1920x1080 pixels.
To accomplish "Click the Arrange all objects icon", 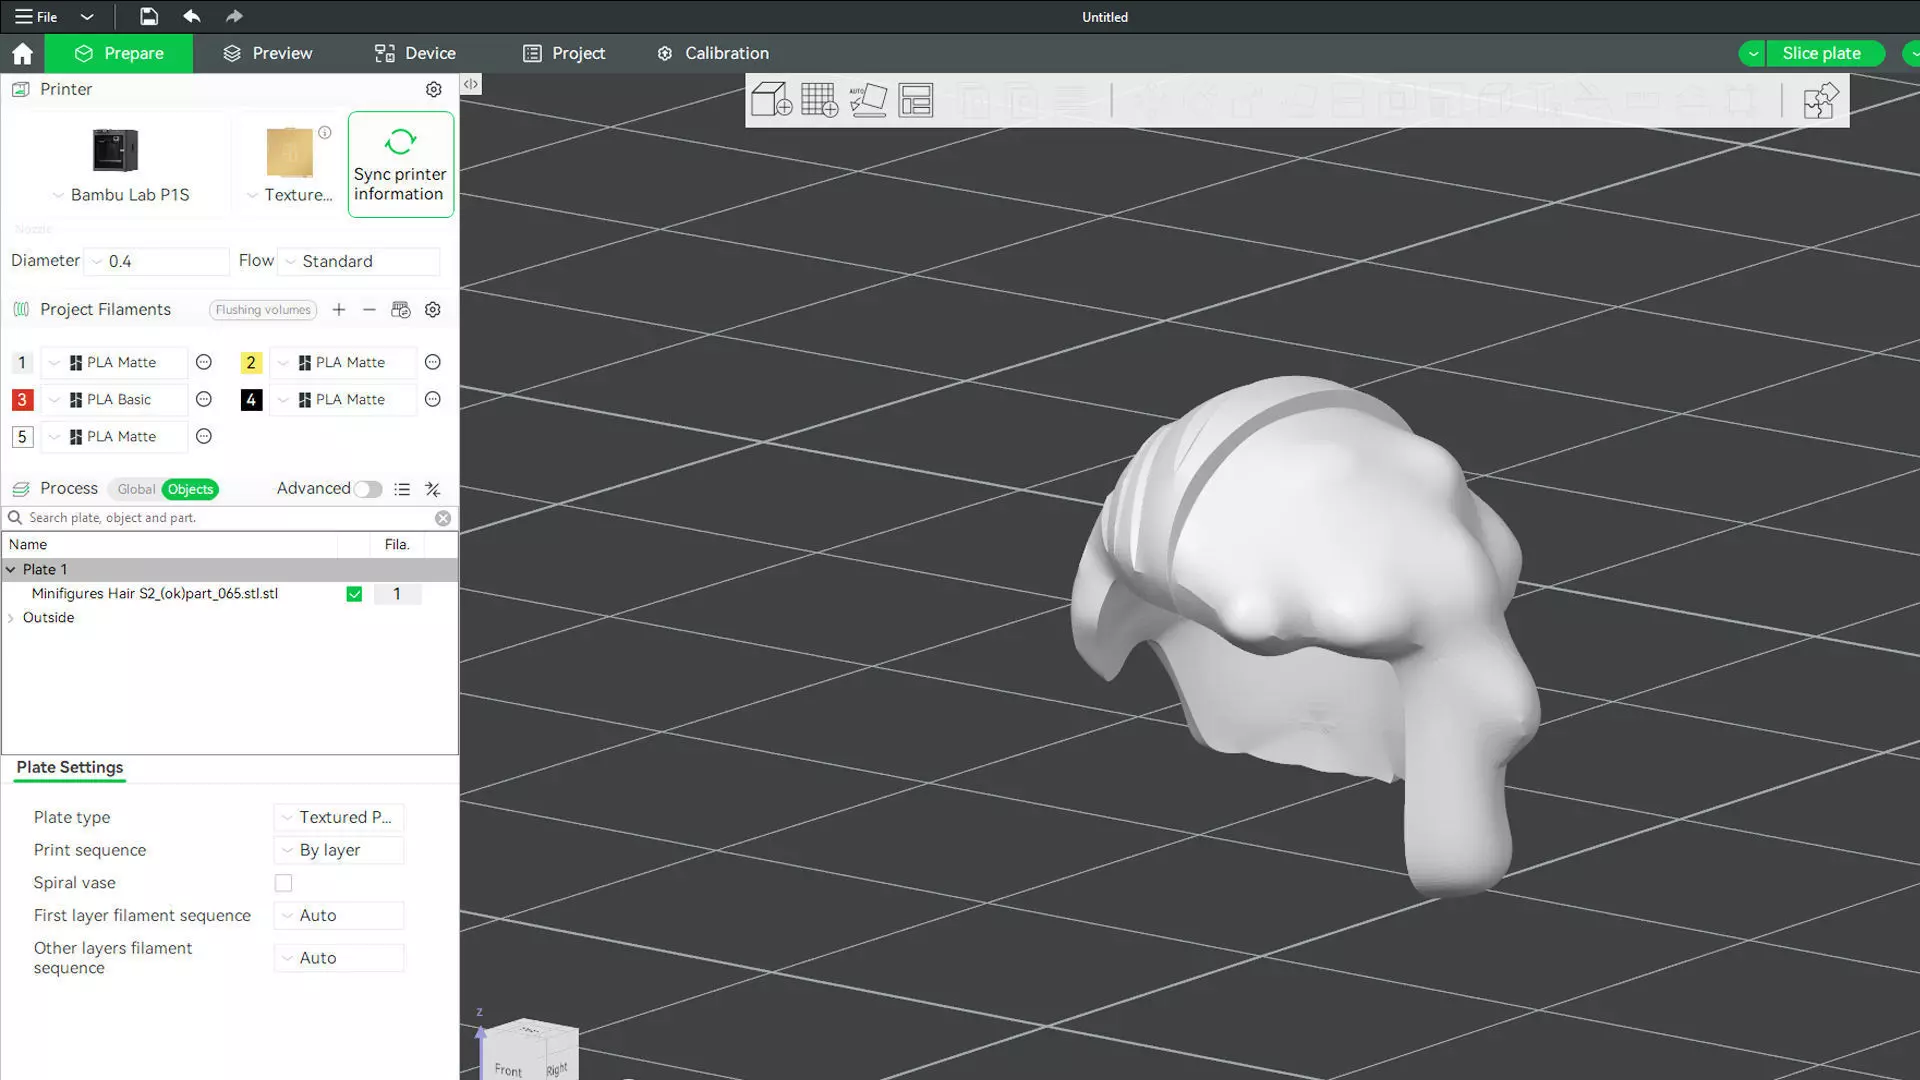I will (x=915, y=100).
